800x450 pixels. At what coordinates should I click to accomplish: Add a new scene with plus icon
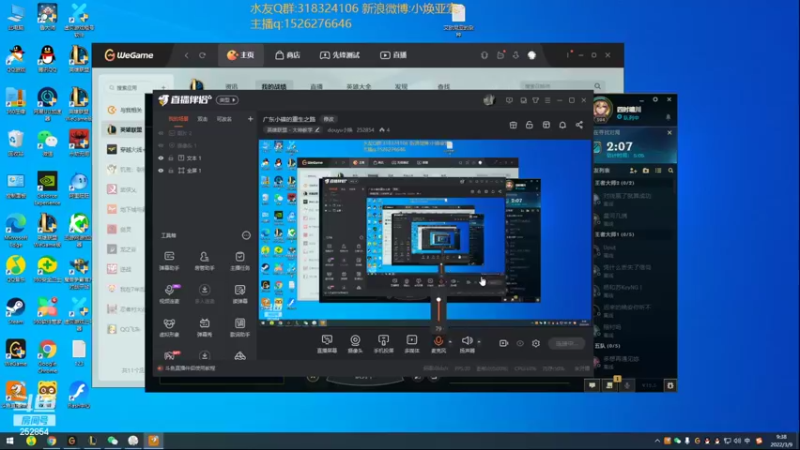(x=250, y=119)
